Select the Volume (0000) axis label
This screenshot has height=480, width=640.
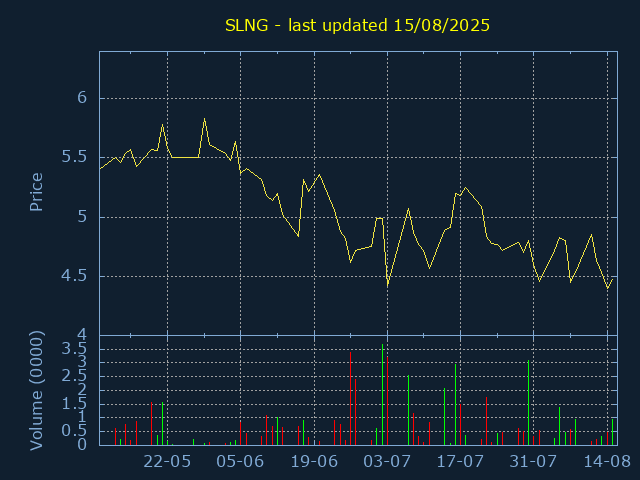click(36, 391)
